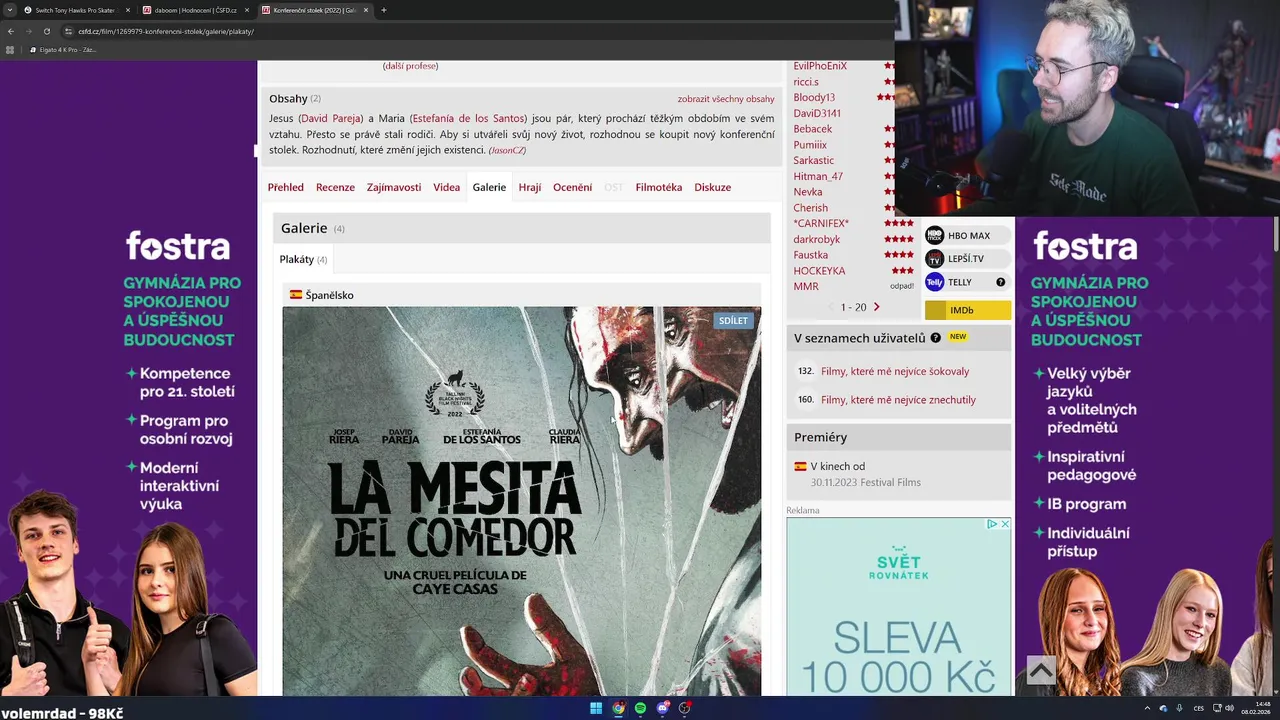The height and width of the screenshot is (720, 1280).
Task: Click the fostra logo in left ad
Action: click(177, 245)
